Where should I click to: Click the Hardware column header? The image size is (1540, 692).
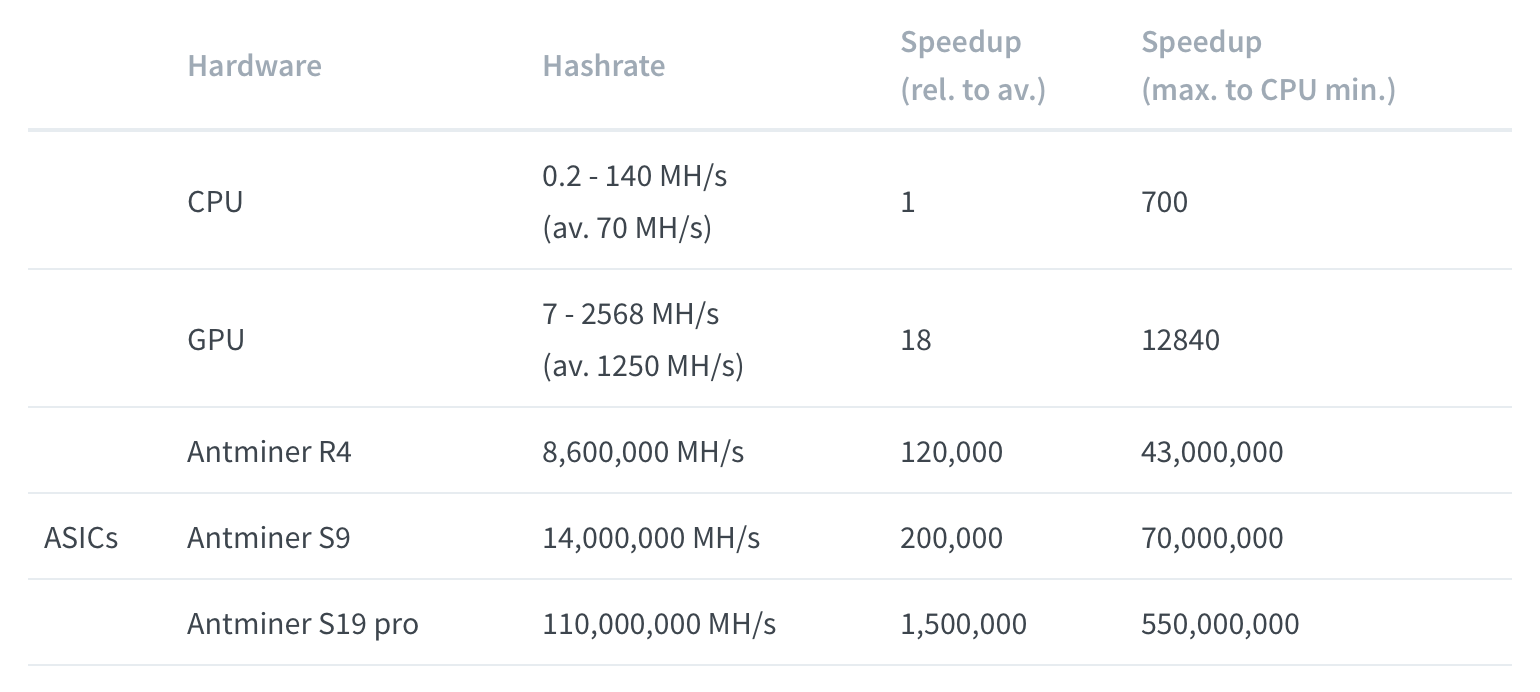(x=254, y=66)
